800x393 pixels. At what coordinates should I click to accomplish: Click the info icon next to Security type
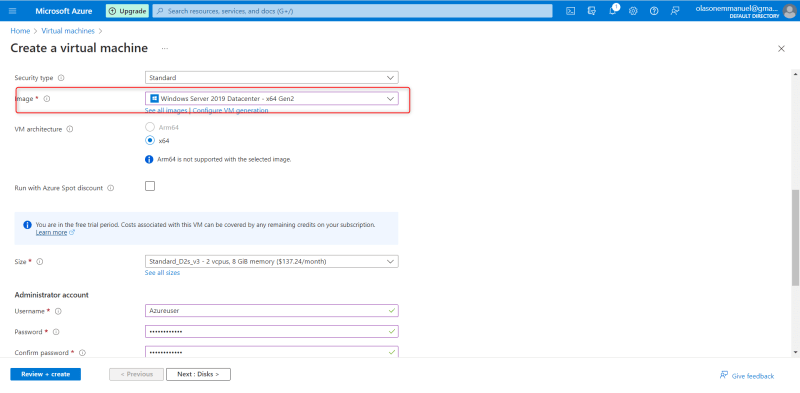point(61,78)
